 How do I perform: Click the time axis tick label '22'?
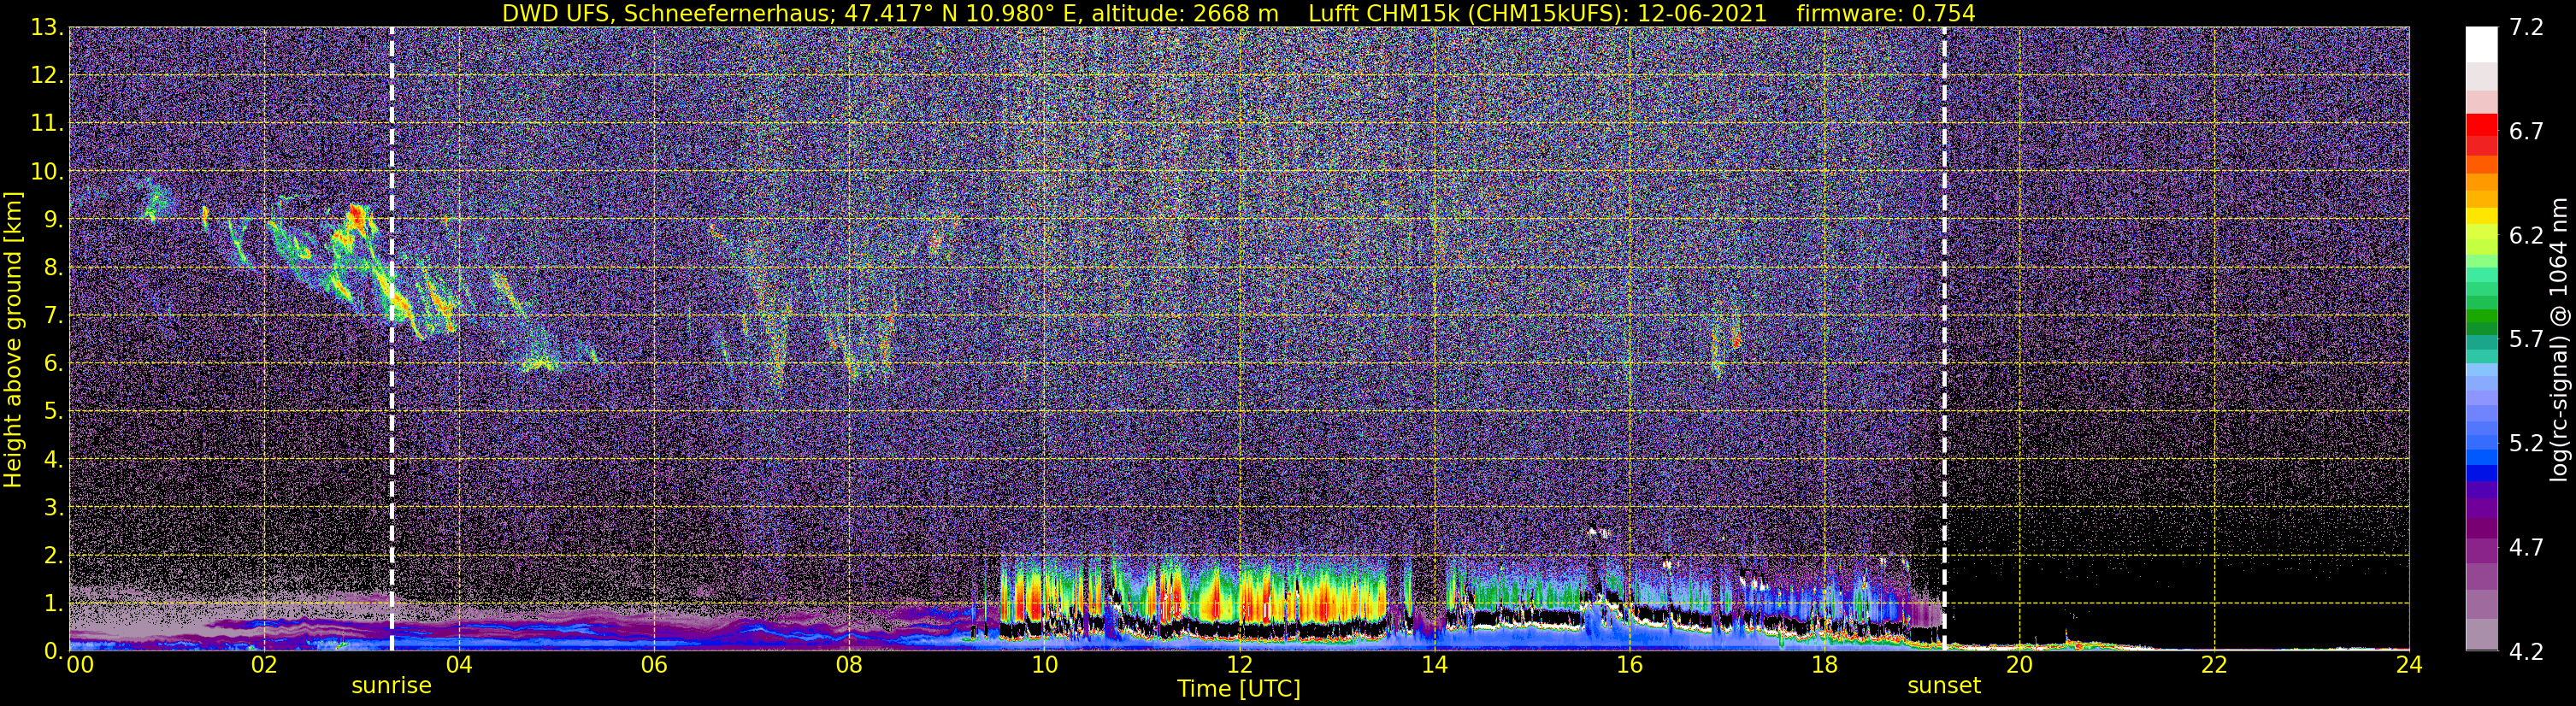(x=2214, y=666)
